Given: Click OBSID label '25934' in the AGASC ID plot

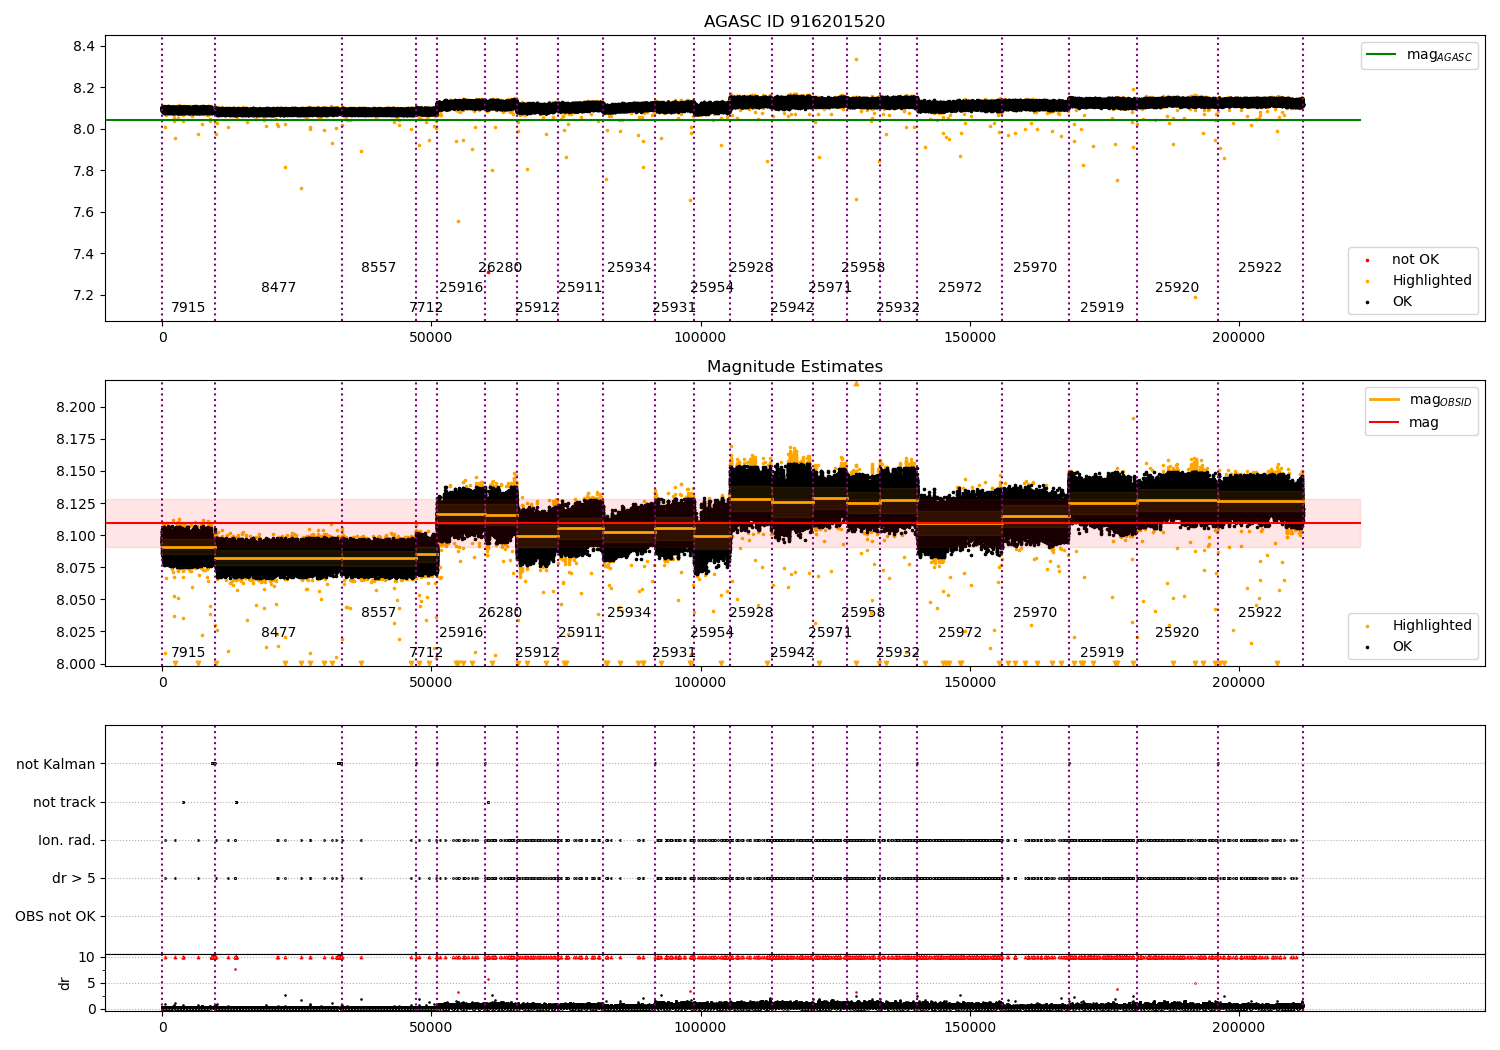Looking at the screenshot, I should point(629,267).
